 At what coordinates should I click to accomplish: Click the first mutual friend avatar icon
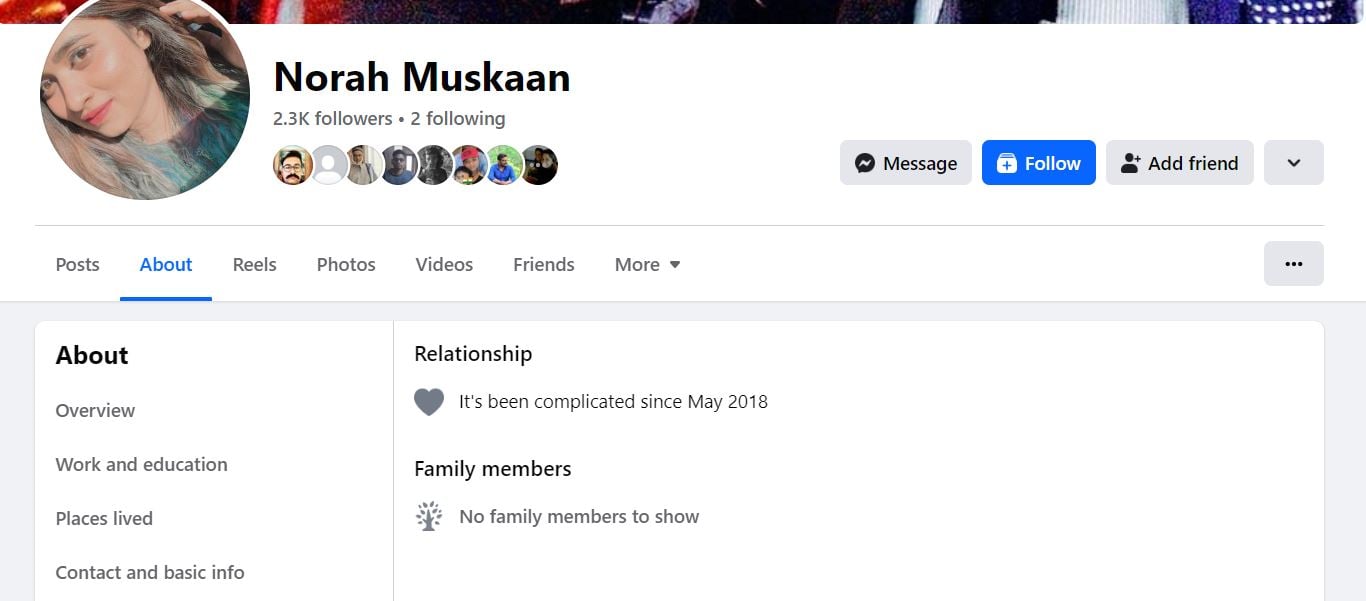[293, 165]
